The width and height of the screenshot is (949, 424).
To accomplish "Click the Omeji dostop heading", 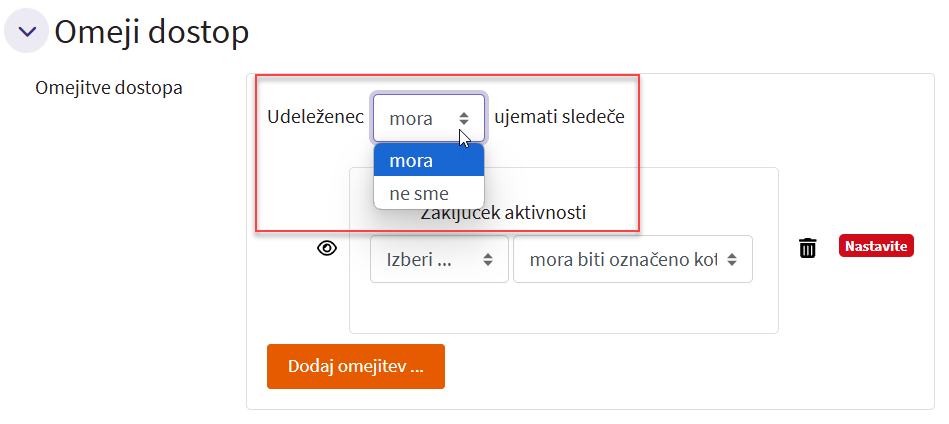I will [x=151, y=32].
